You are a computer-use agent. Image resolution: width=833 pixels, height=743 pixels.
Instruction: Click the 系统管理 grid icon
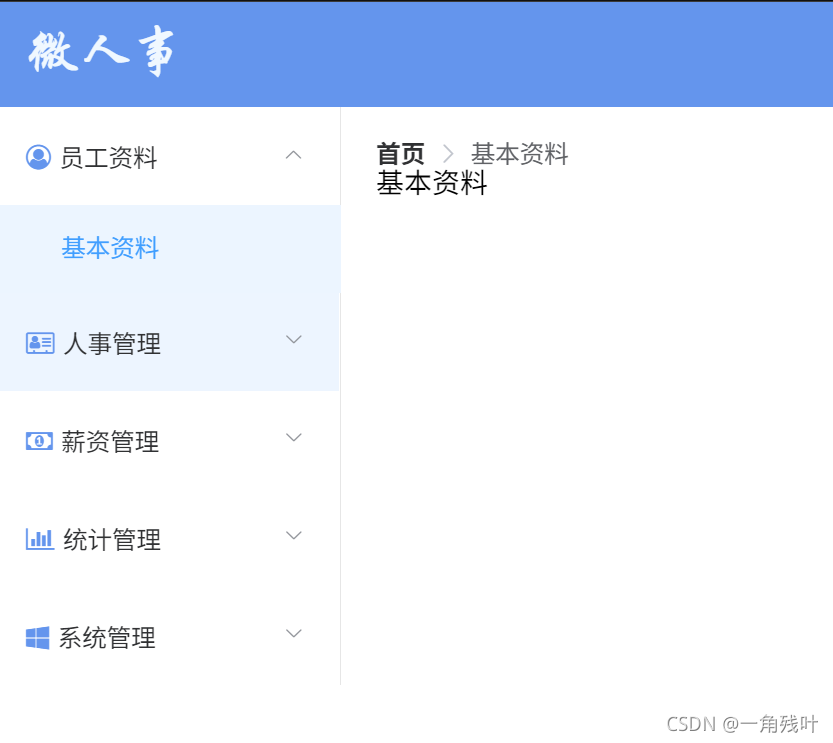point(38,636)
